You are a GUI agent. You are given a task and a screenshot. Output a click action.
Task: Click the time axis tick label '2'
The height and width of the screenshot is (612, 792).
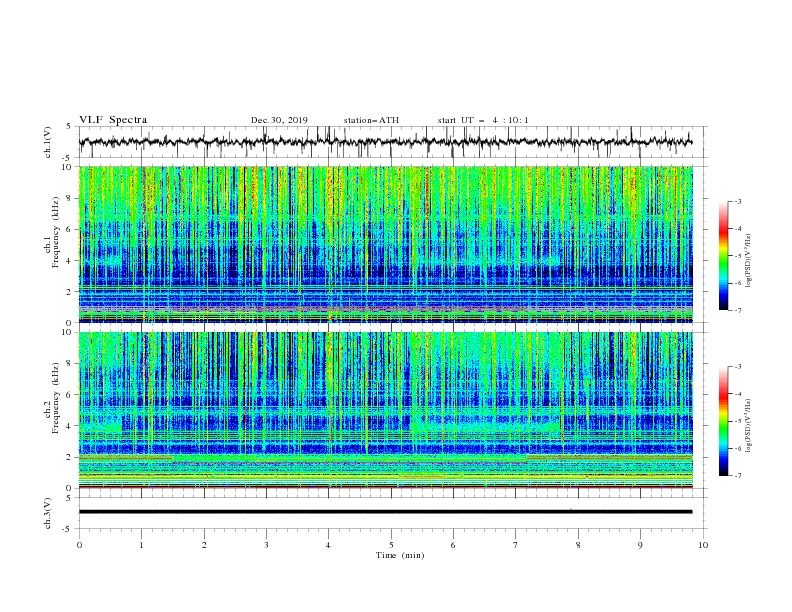204,545
